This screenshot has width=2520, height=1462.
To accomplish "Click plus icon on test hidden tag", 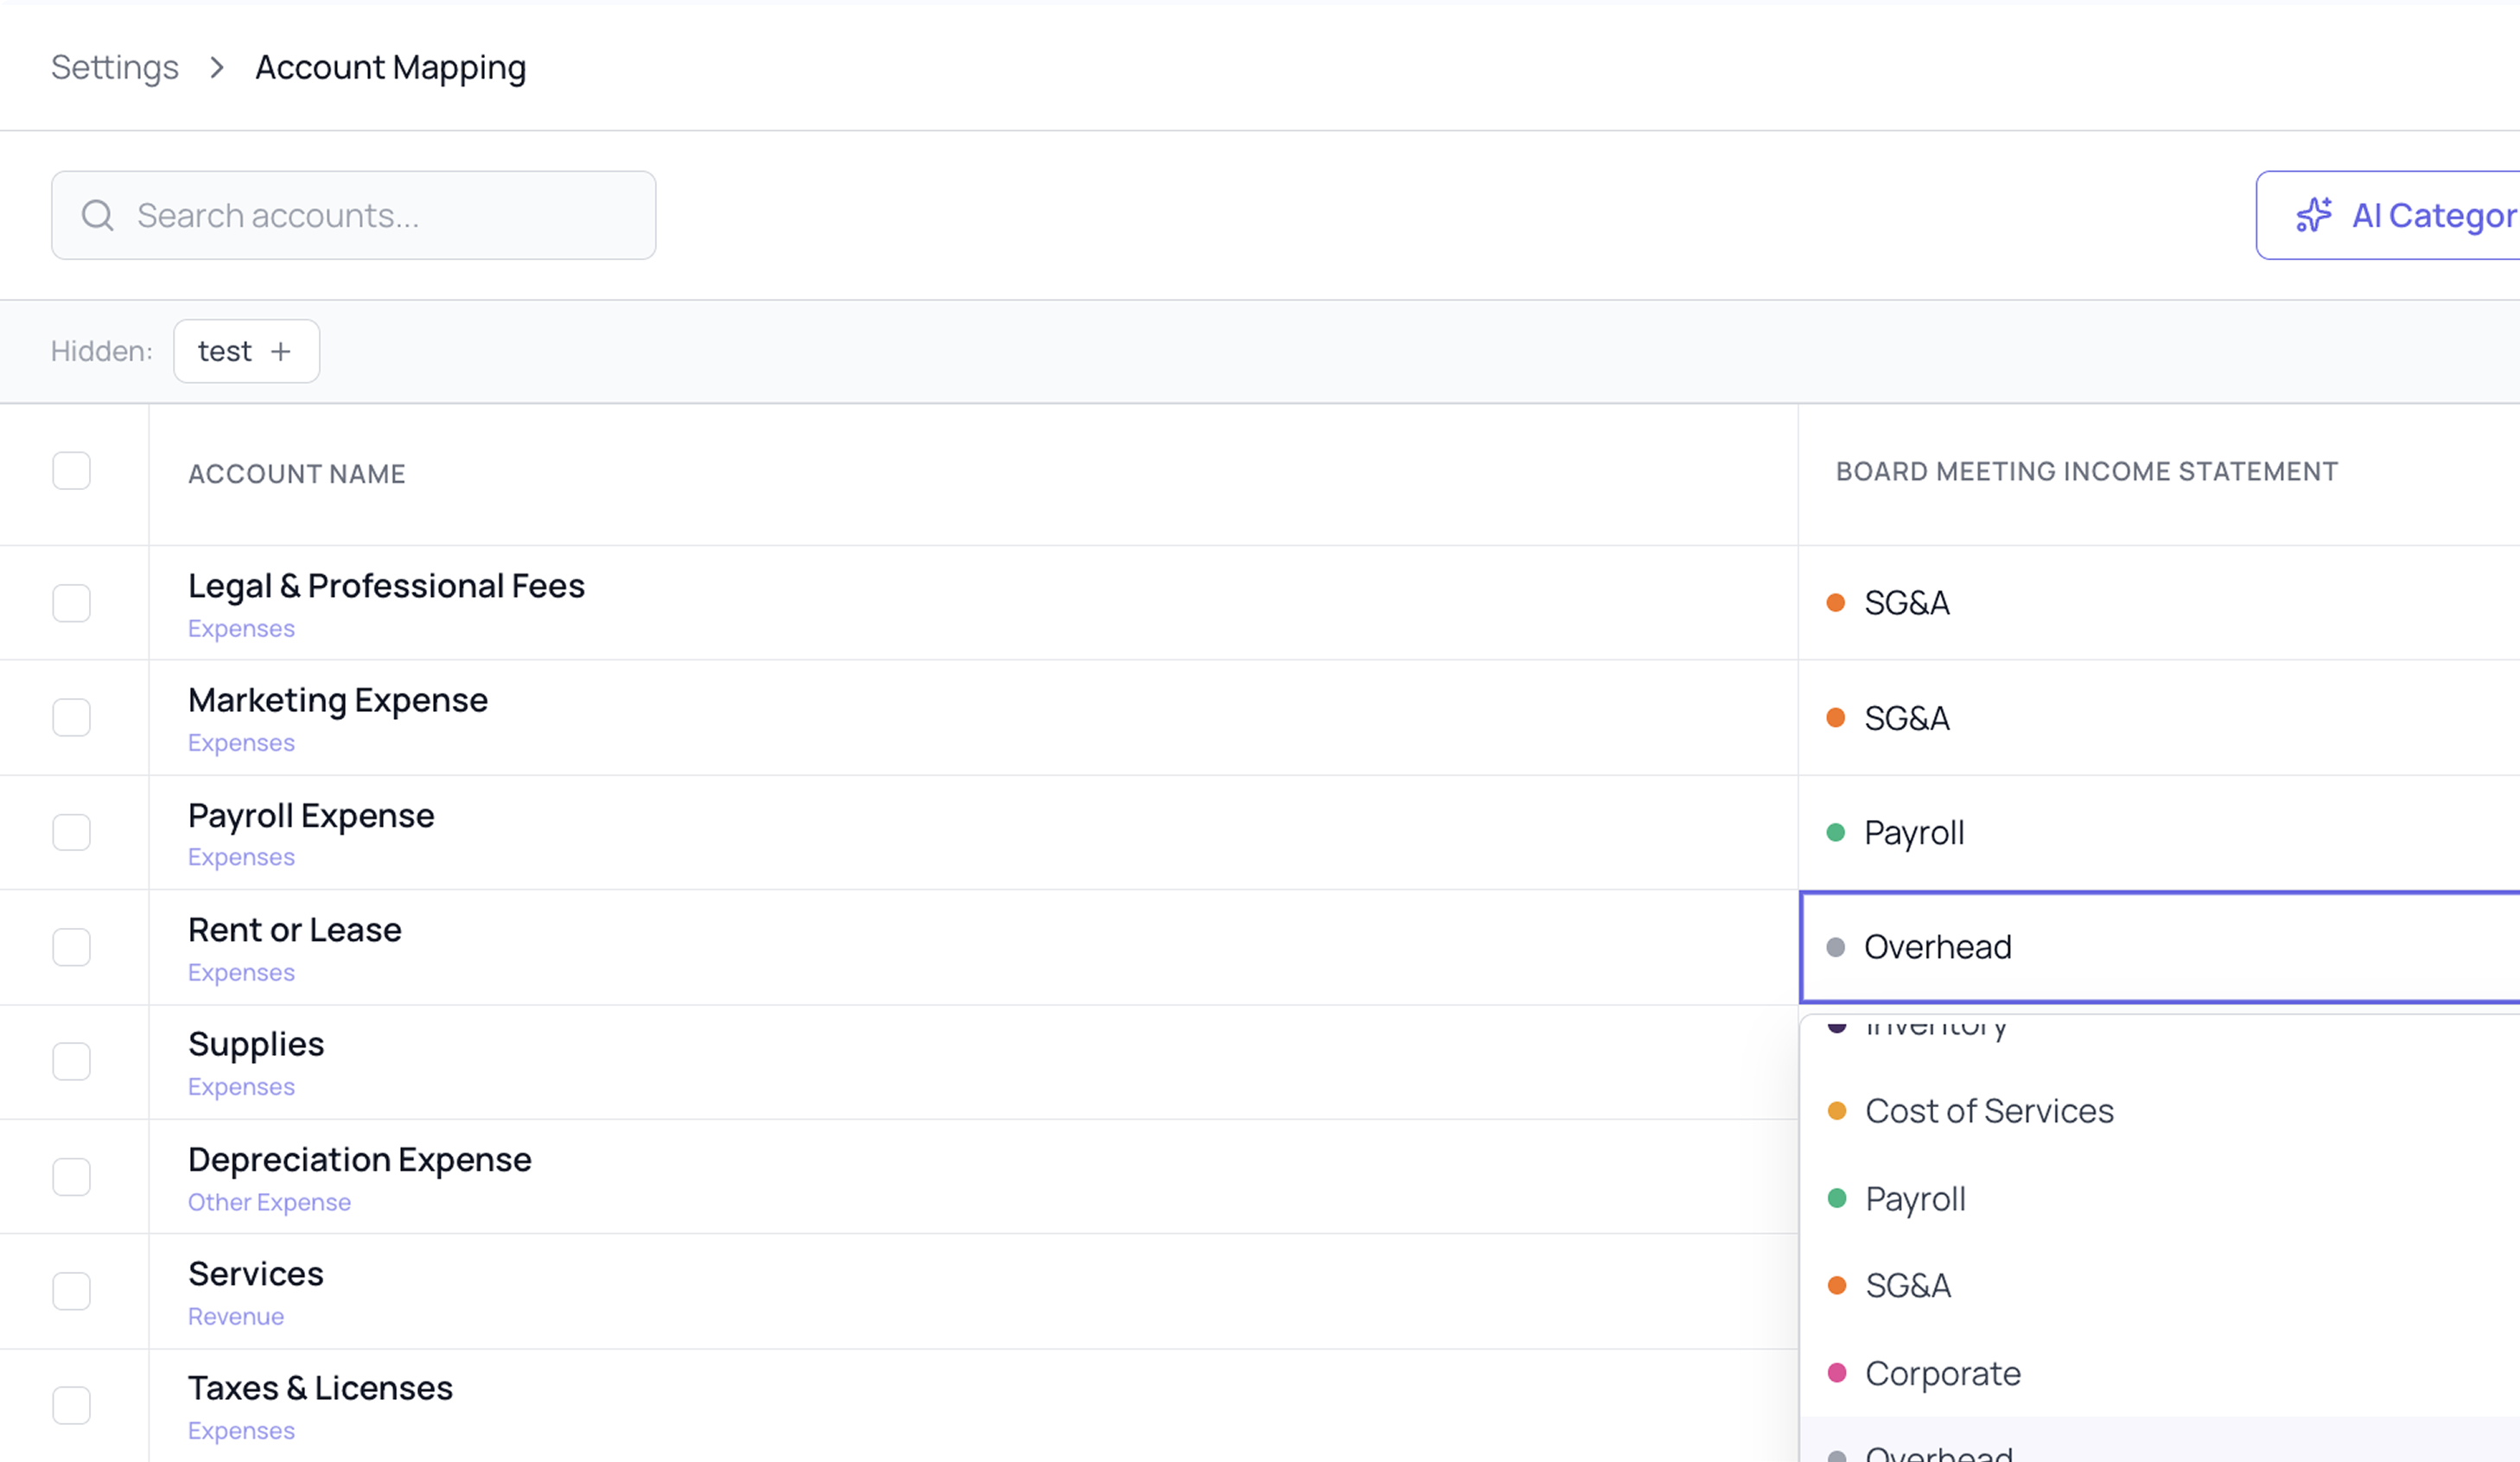I will coord(281,351).
